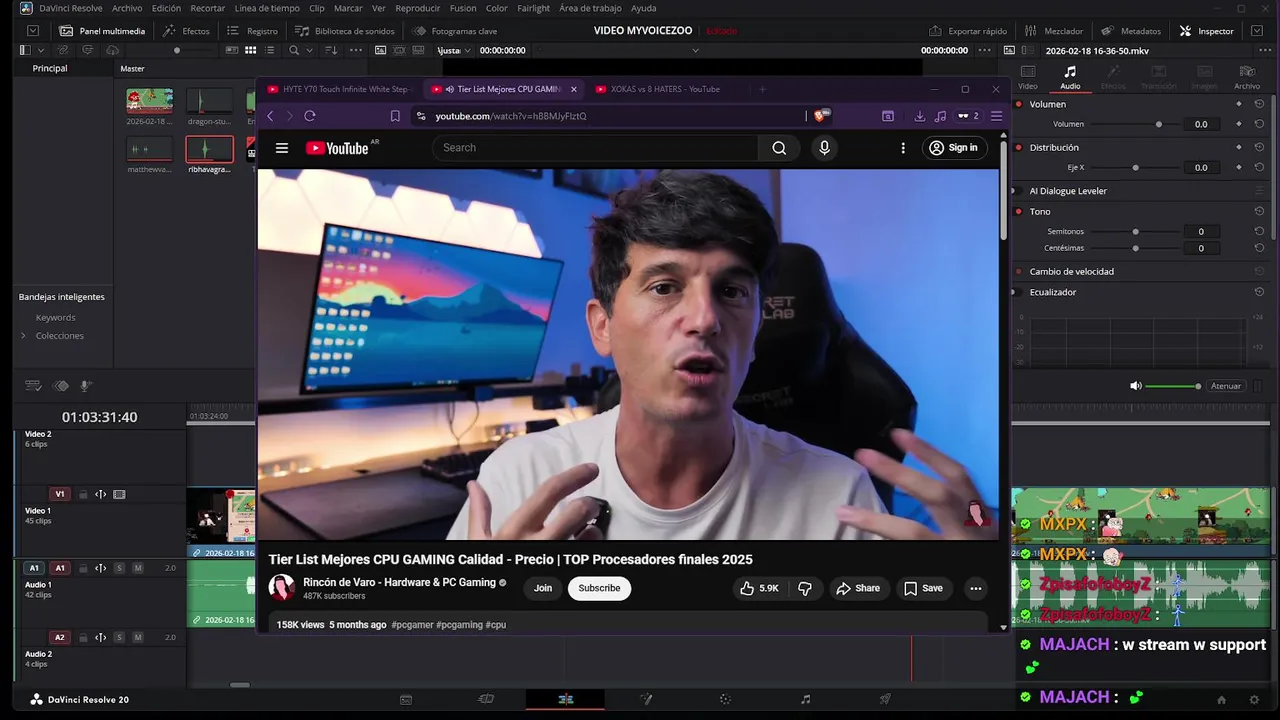Open the Panel multimedia media pool
Image resolution: width=1280 pixels, height=720 pixels.
pos(102,31)
